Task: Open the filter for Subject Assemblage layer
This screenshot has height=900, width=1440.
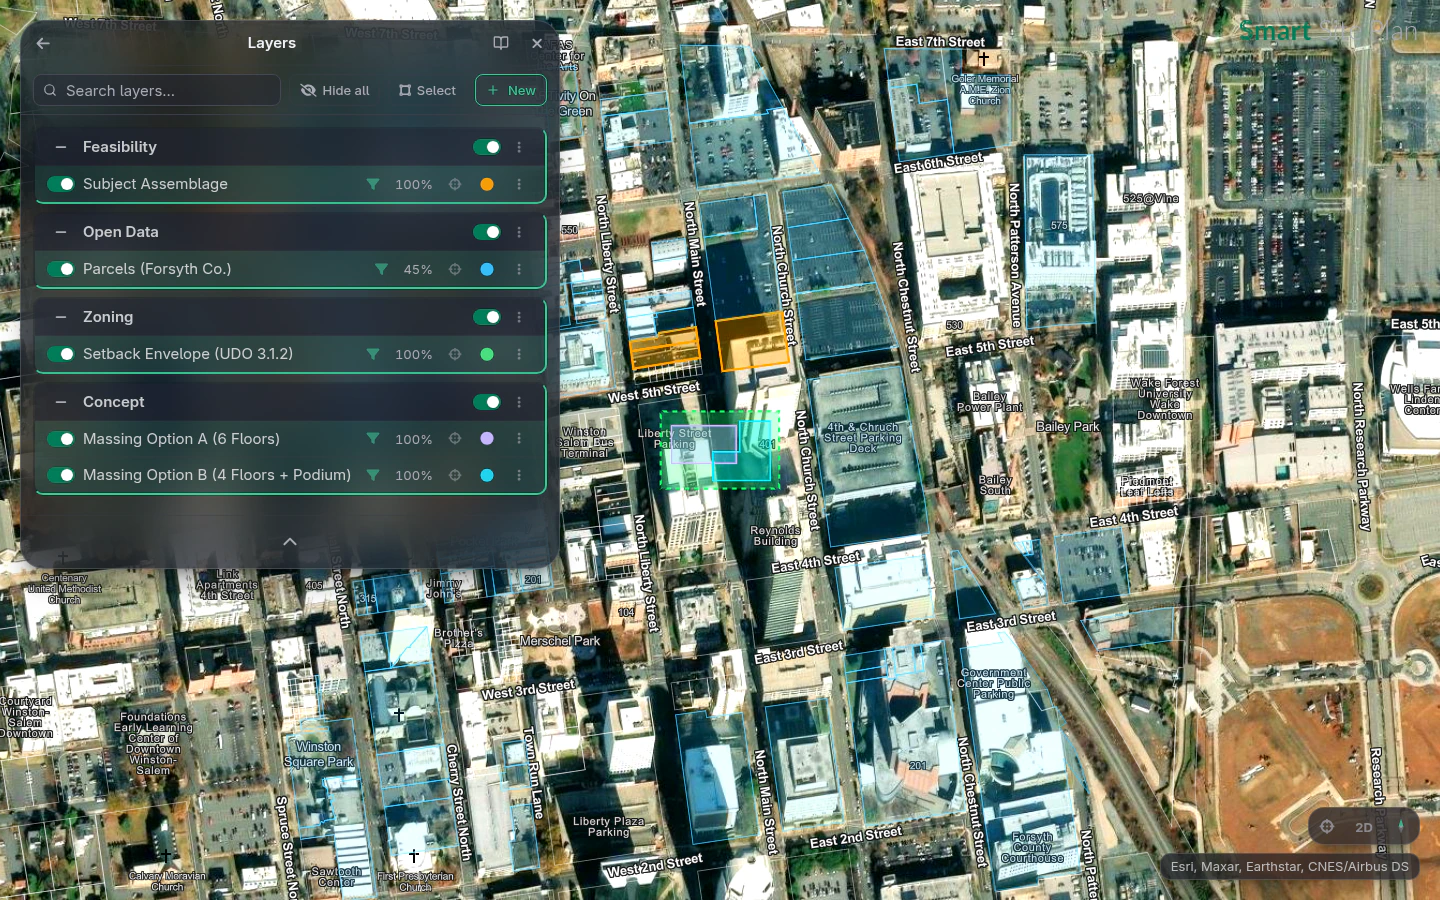Action: coord(373,184)
